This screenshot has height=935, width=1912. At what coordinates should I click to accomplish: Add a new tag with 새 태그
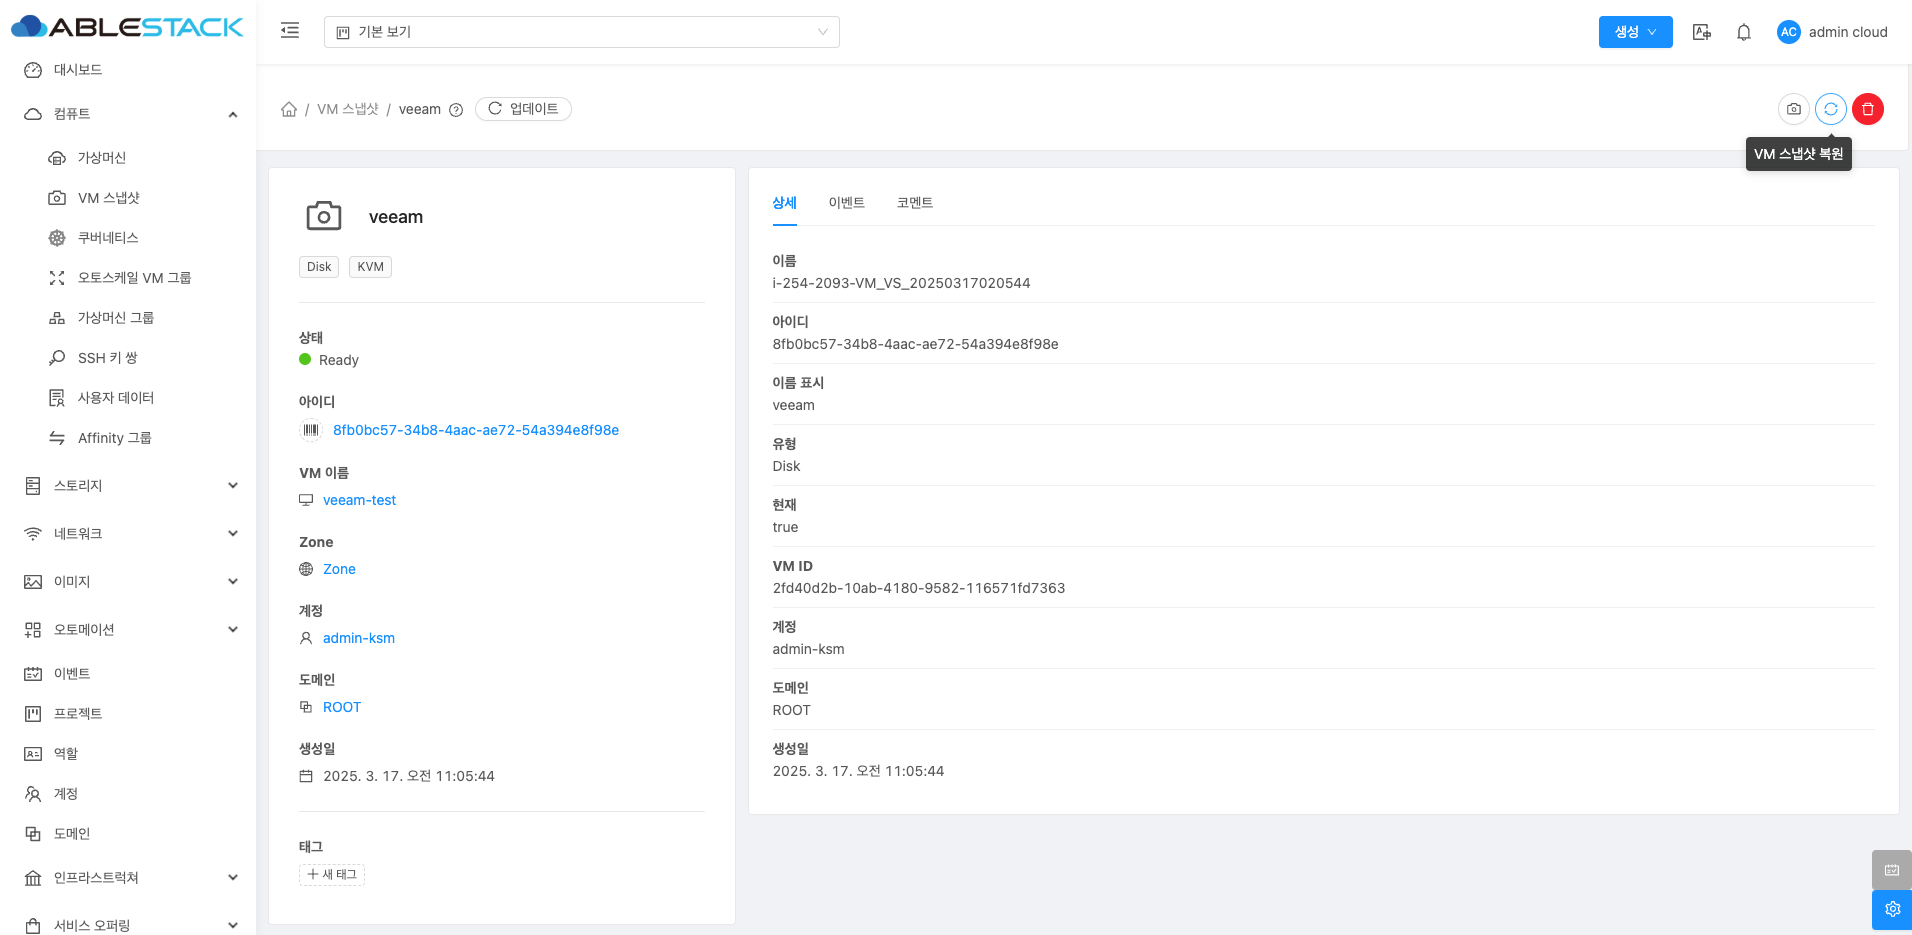tap(332, 875)
